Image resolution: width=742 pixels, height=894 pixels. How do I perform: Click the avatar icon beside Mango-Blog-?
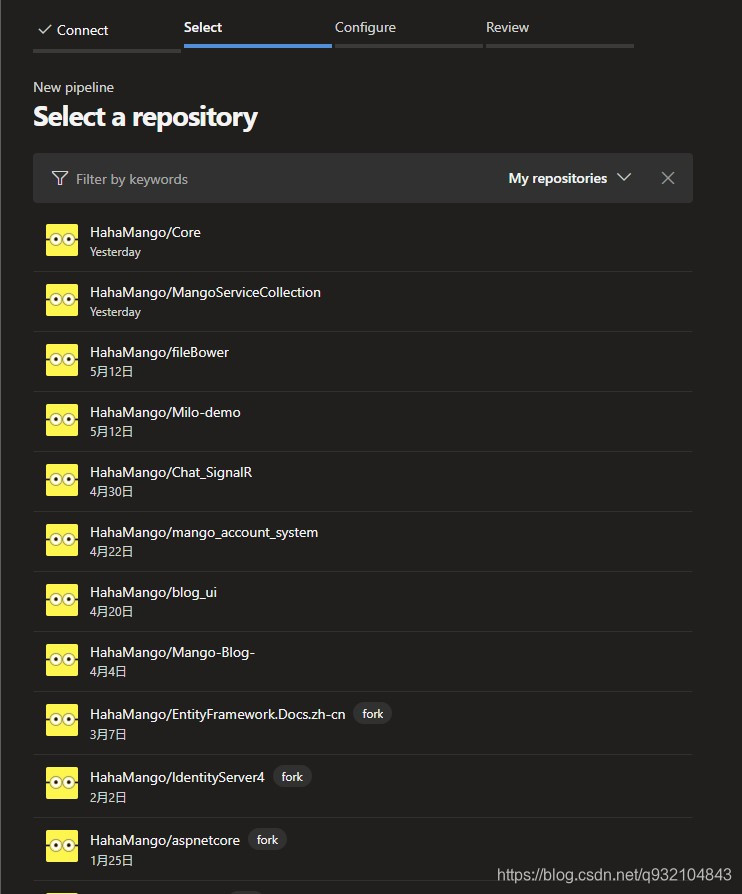pos(62,660)
